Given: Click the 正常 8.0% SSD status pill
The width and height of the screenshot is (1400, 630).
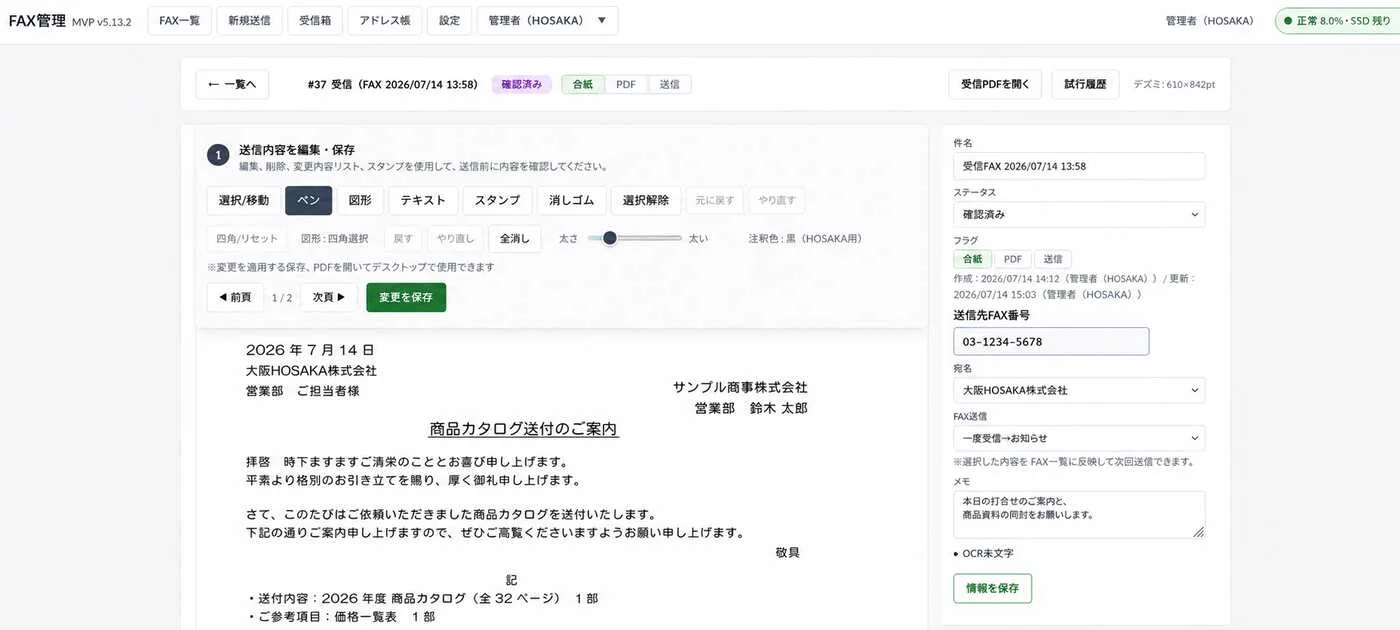Looking at the screenshot, I should tap(1337, 20).
